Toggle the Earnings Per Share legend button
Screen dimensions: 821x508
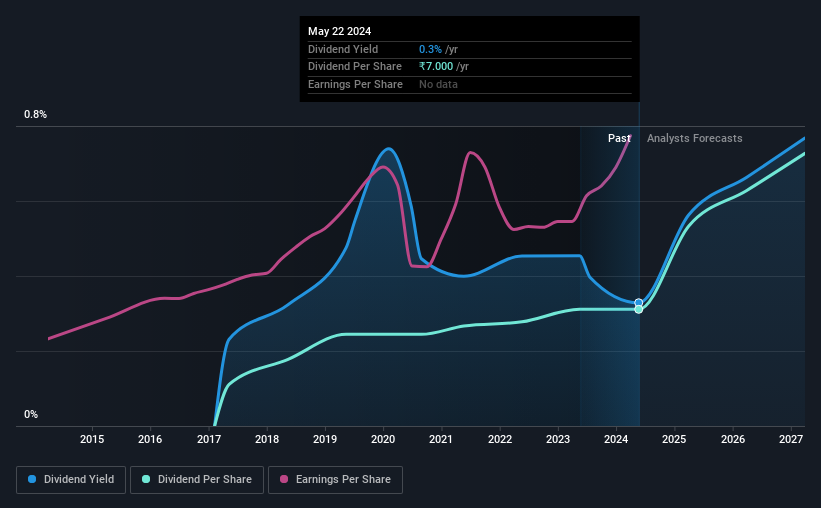click(x=335, y=480)
